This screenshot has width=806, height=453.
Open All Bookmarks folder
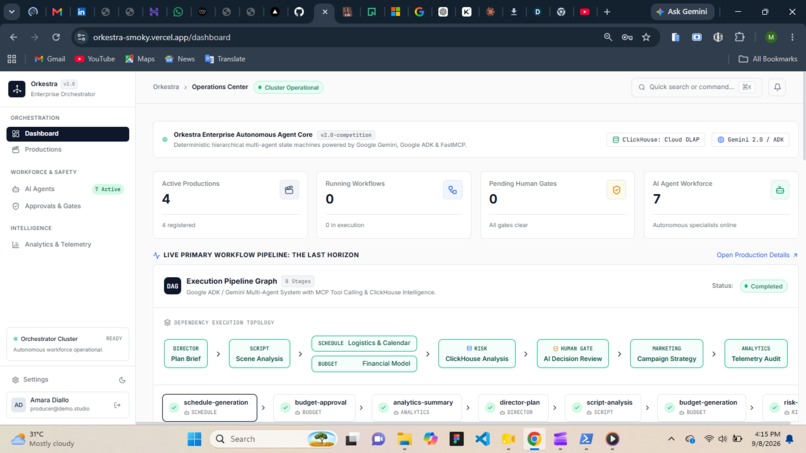point(768,59)
